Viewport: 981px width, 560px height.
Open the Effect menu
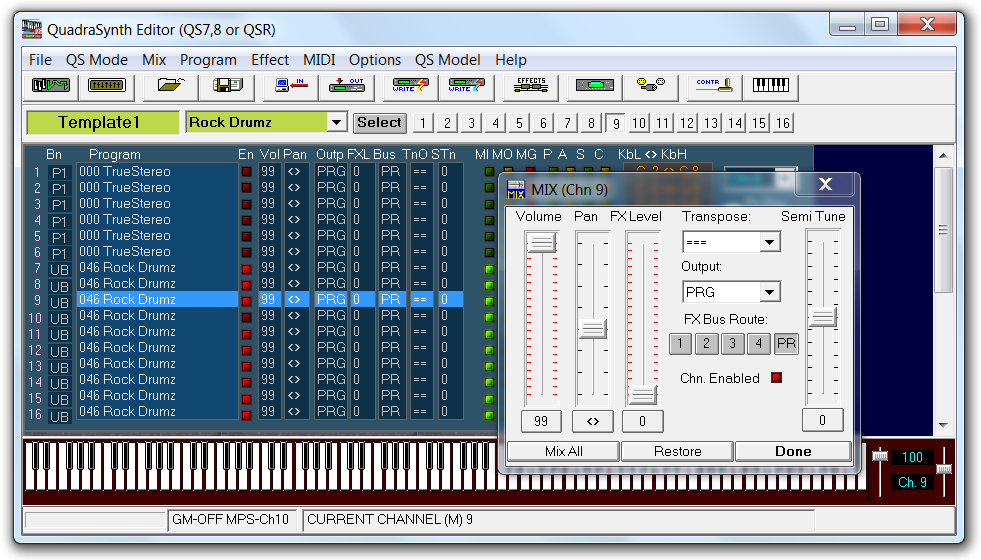(270, 60)
